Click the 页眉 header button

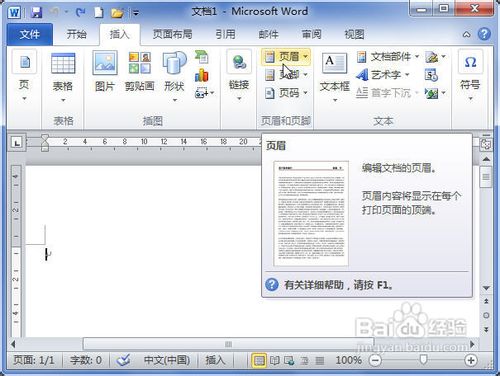(286, 57)
